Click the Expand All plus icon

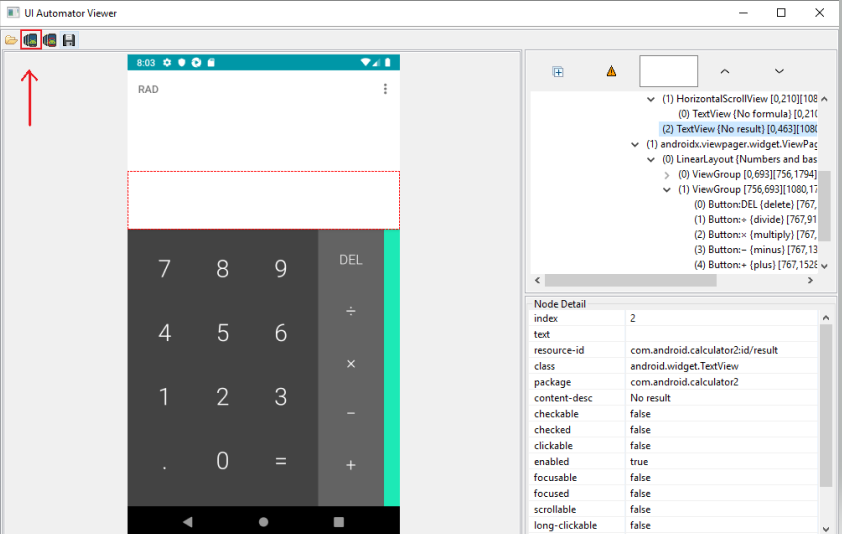point(558,71)
